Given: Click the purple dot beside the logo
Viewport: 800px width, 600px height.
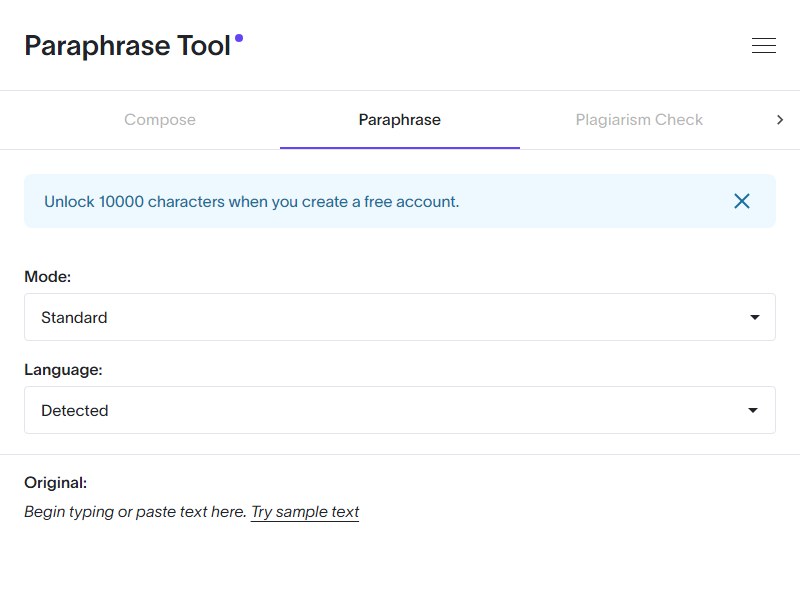Looking at the screenshot, I should pyautogui.click(x=239, y=38).
